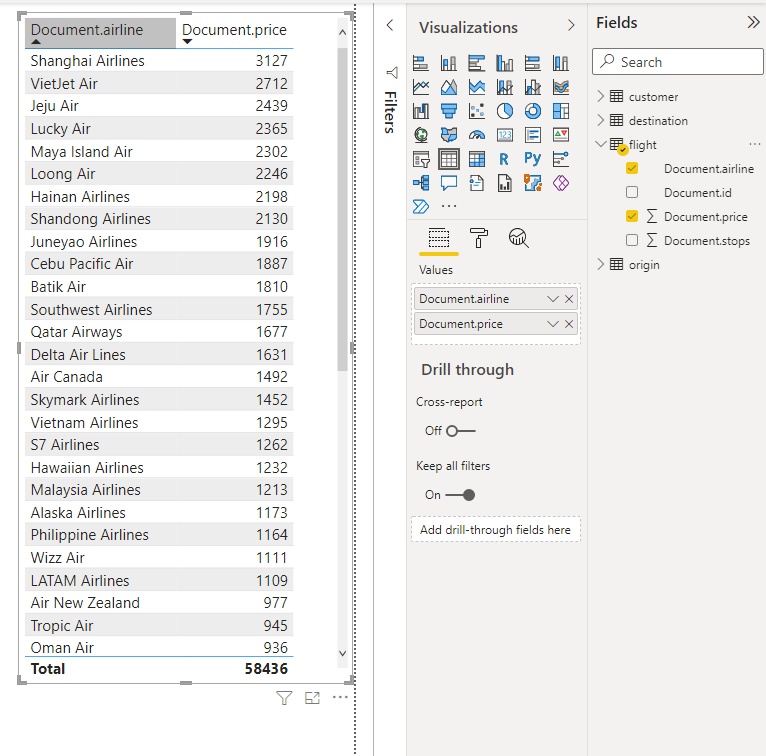Select the Table visualization

tap(448, 159)
